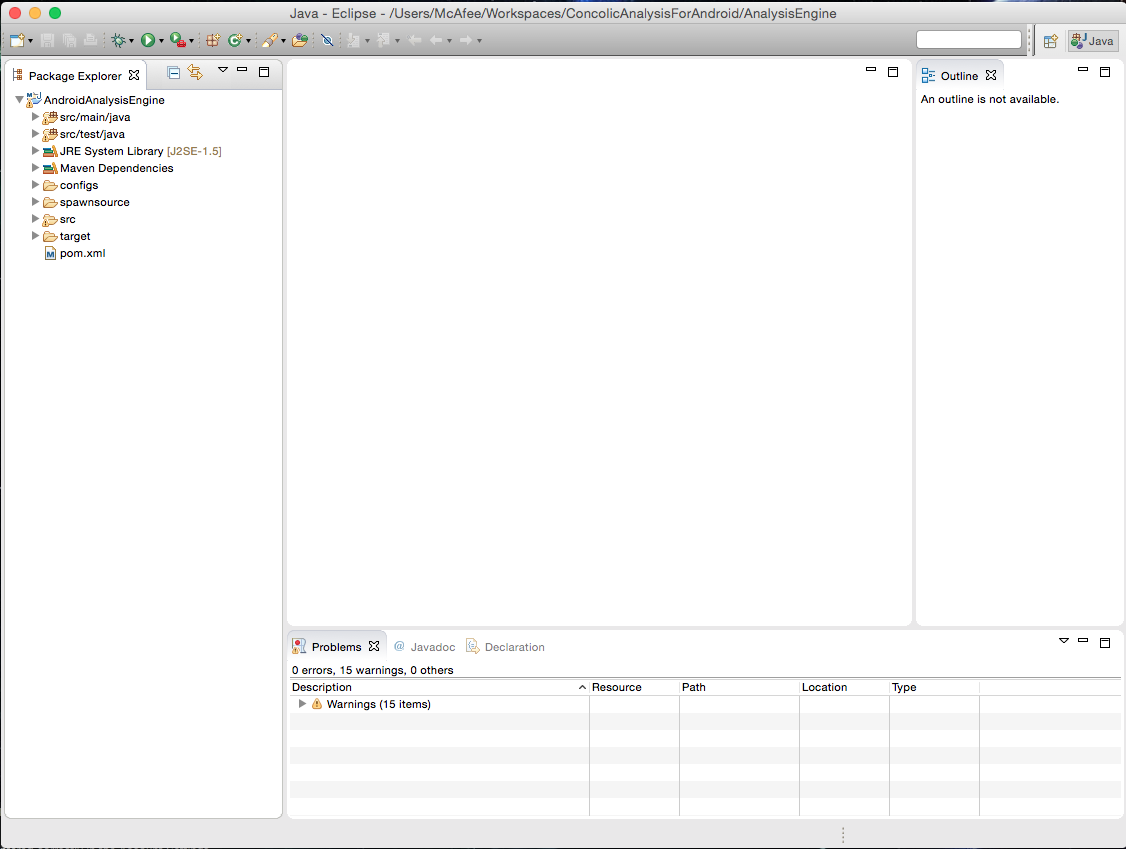Viewport: 1126px width, 849px height.
Task: Sort by the Resource column header
Action: 634,687
